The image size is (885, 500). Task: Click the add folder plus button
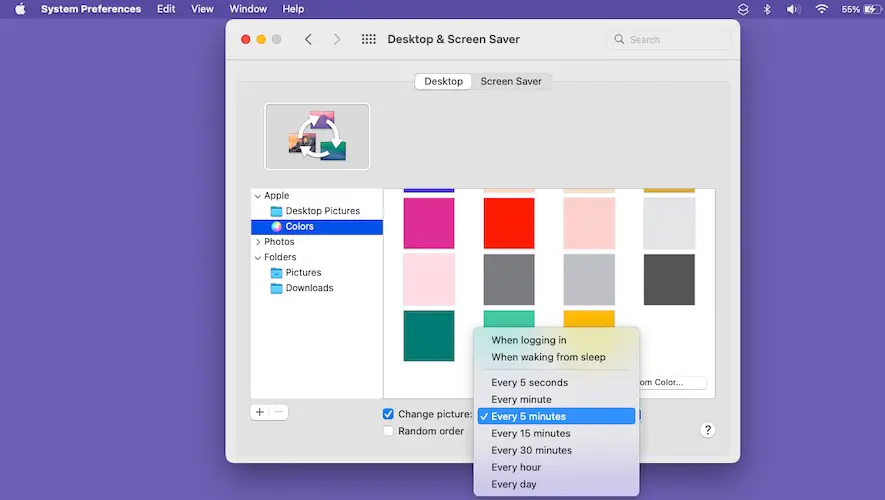coord(260,412)
